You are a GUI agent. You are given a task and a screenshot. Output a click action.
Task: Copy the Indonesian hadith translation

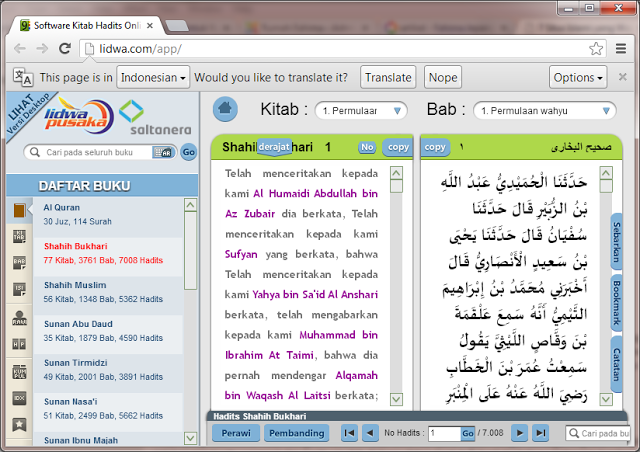coord(398,147)
